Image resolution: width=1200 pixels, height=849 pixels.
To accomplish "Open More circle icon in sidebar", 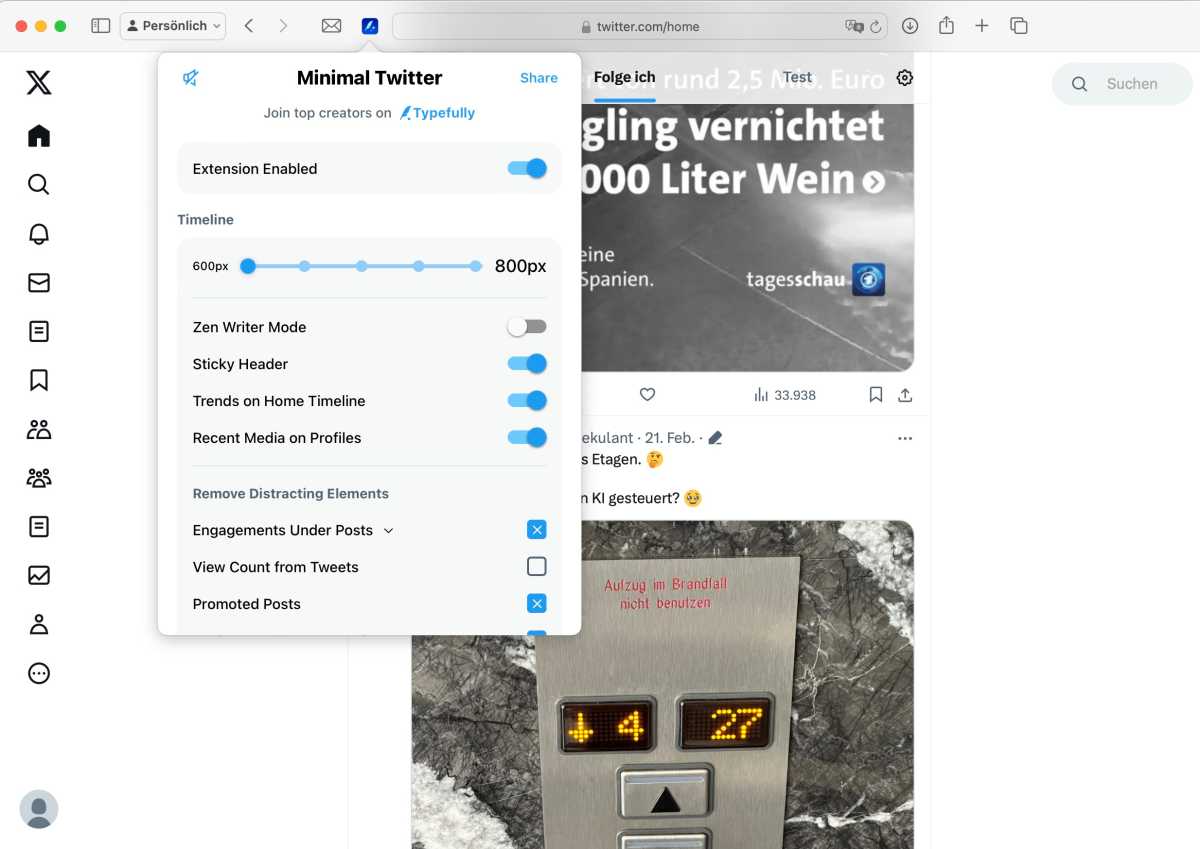I will coord(39,673).
